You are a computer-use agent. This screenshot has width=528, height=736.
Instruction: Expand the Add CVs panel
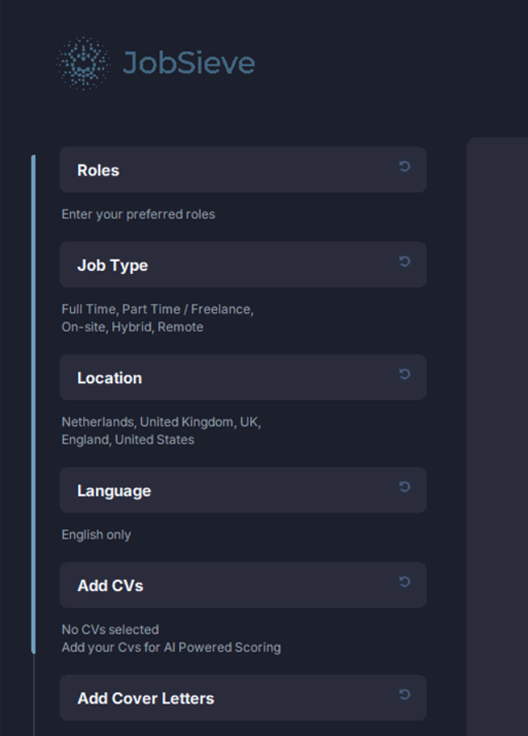[x=243, y=585]
